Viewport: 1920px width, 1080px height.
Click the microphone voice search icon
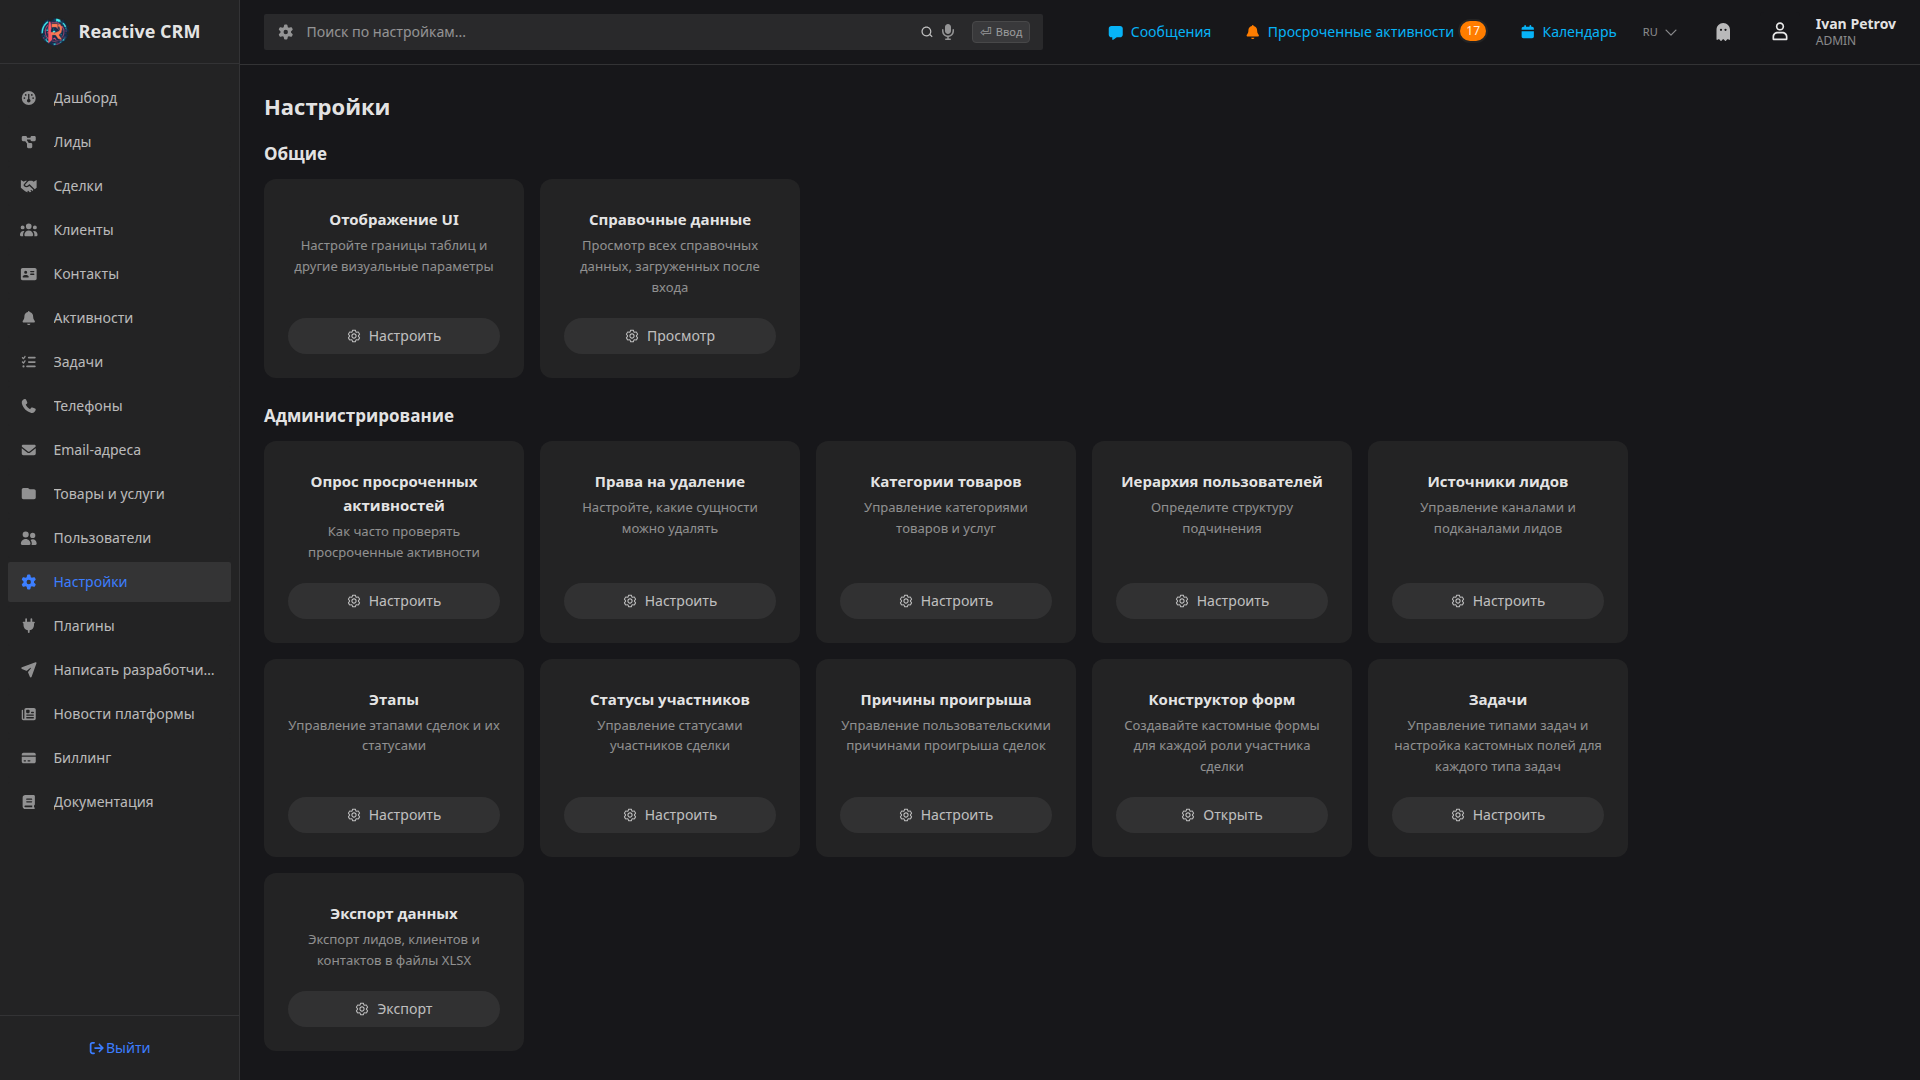pyautogui.click(x=948, y=32)
